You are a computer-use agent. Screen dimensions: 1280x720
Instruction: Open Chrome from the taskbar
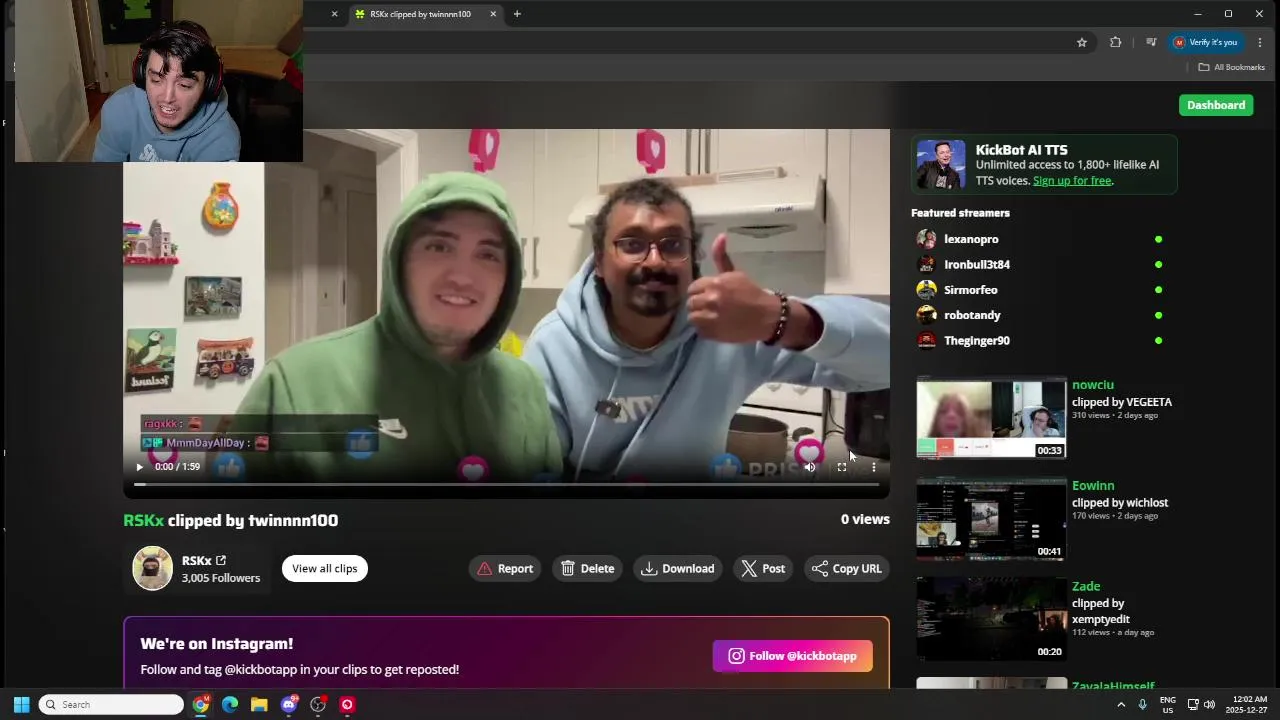coord(201,705)
